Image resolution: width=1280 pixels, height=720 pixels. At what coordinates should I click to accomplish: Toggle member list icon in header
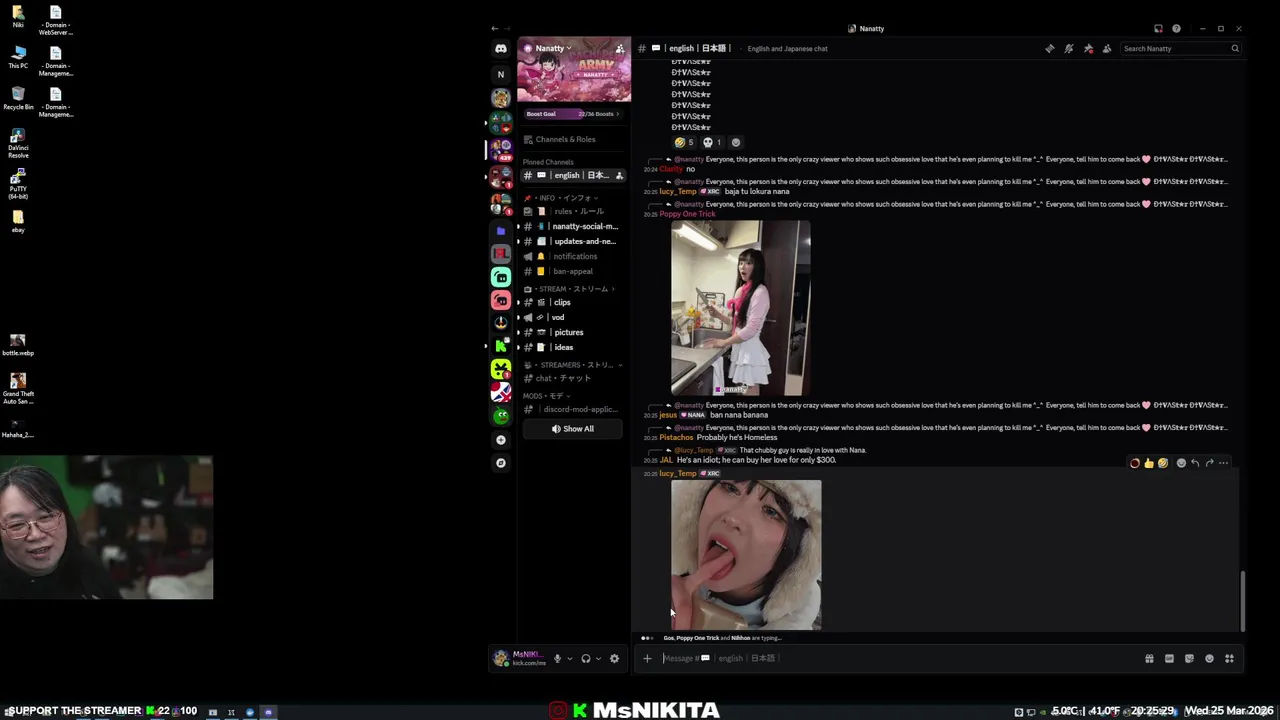point(1107,48)
